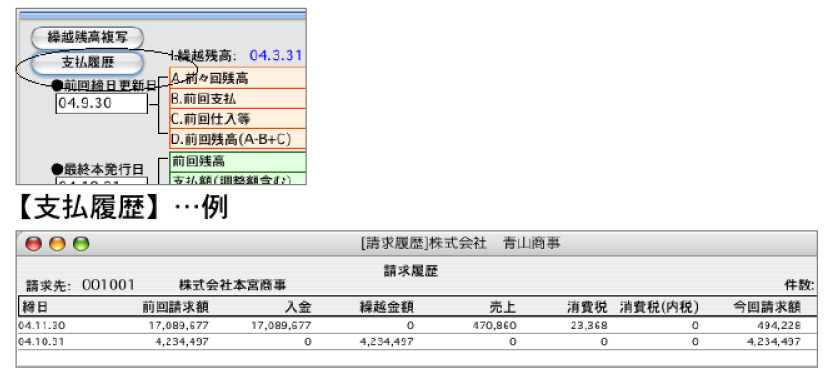Image resolution: width=826 pixels, height=374 pixels.
Task: Click the 請求先 code 001001
Action: 108,285
